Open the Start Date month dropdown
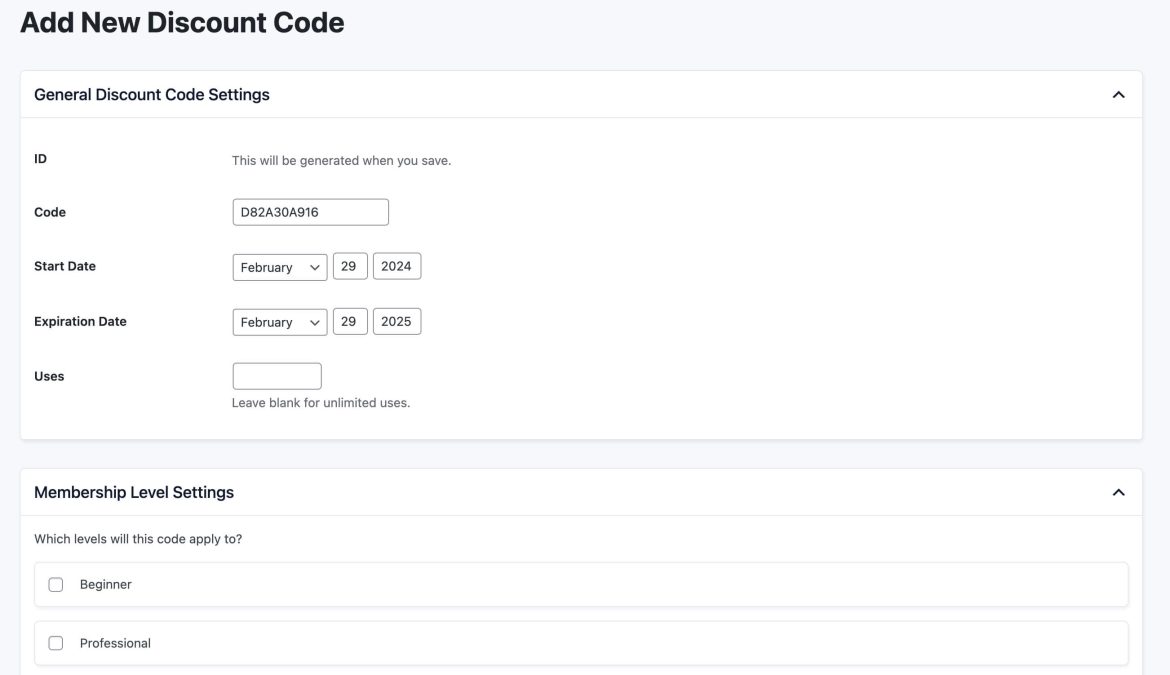Screen dimensions: 1170x675 point(280,265)
